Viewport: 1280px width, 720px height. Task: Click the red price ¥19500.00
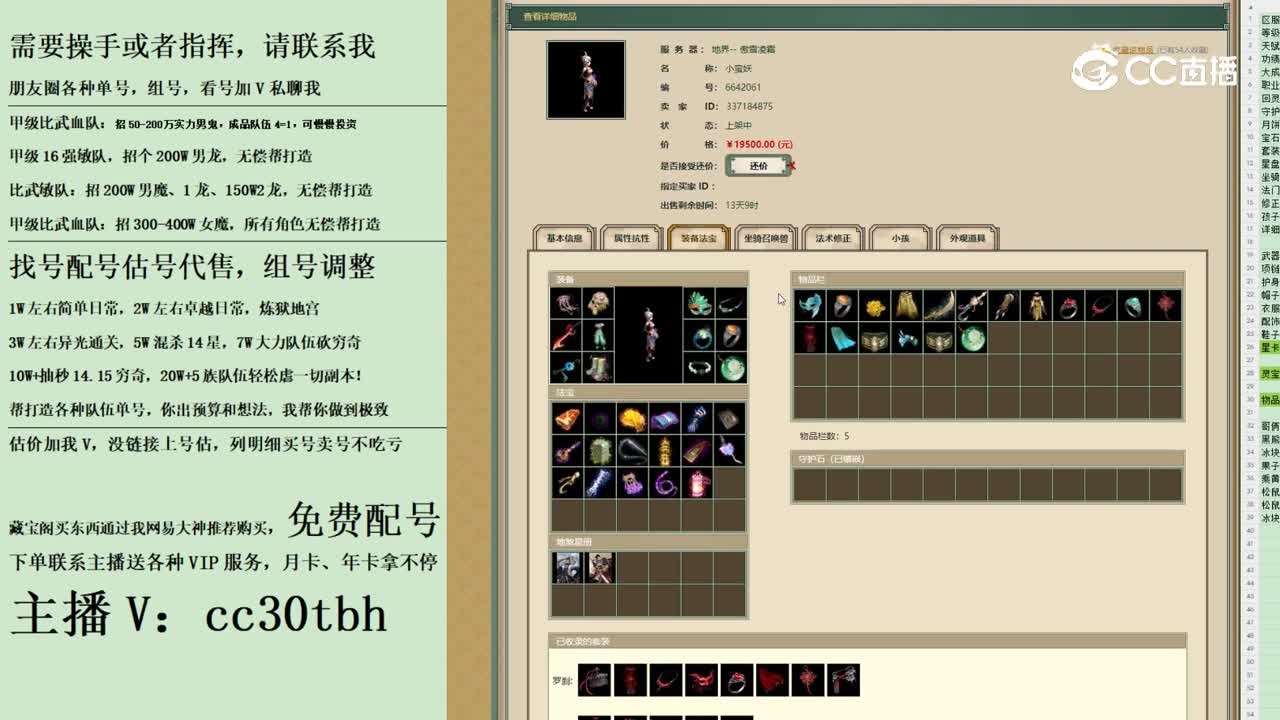click(x=758, y=145)
